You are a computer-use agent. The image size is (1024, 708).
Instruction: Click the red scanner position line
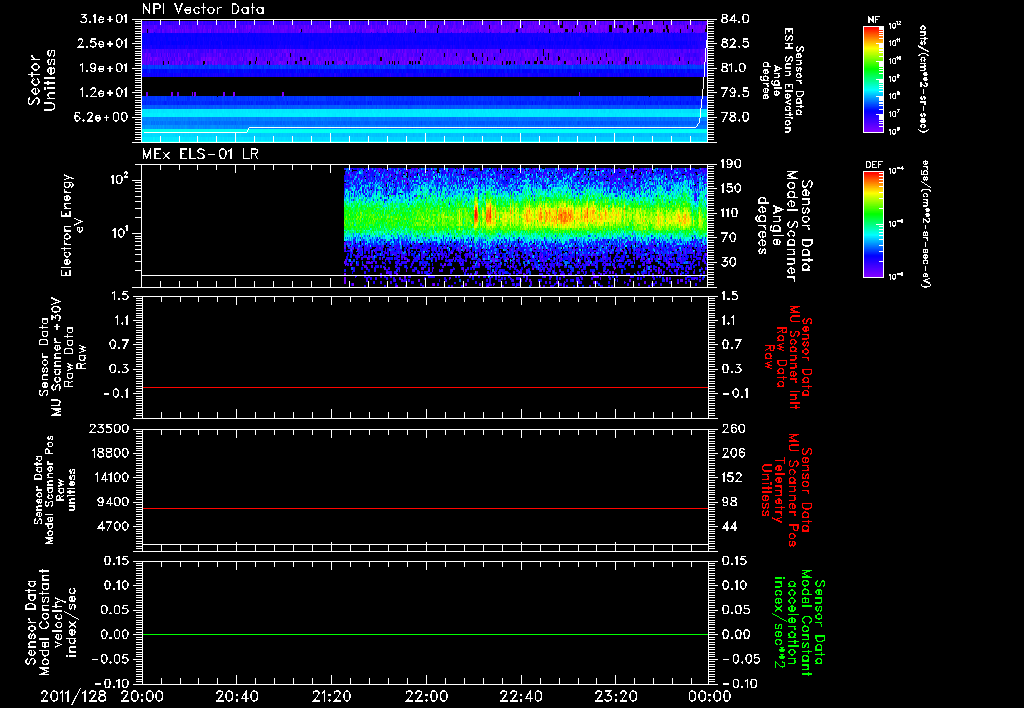click(x=425, y=509)
